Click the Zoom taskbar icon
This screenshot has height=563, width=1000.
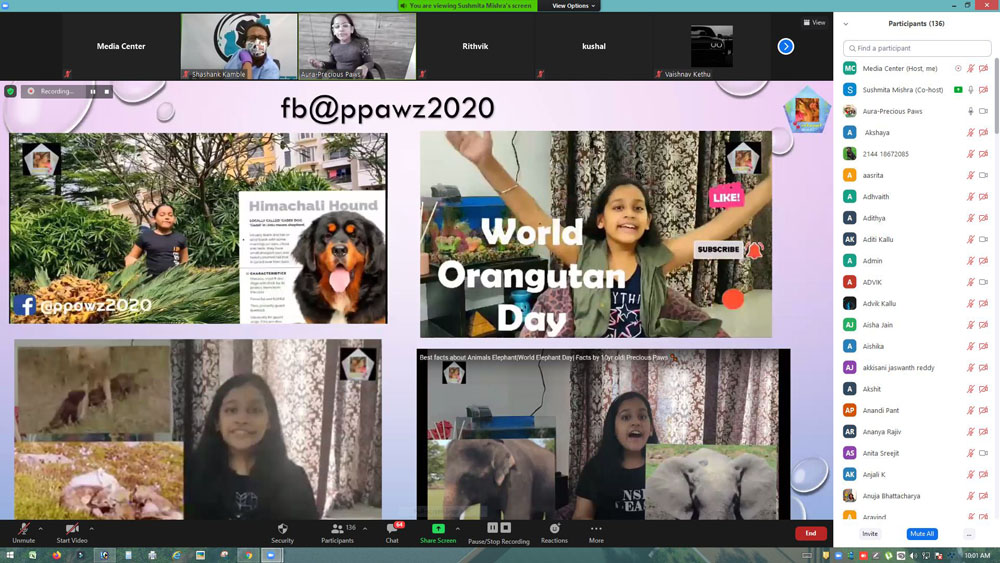[271, 555]
